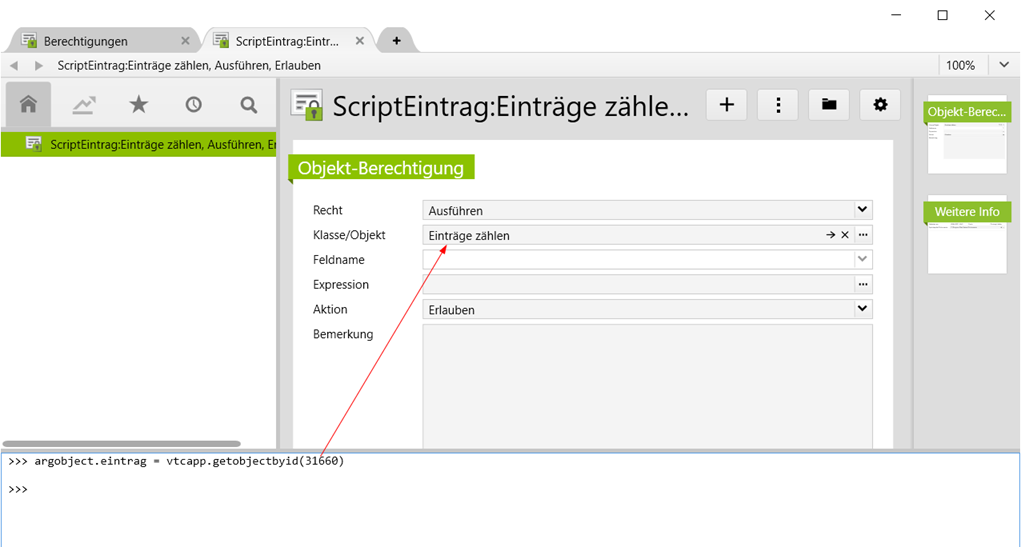Screen dimensions: 1021x547
Task: Open a new tab with plus
Action: [396, 41]
